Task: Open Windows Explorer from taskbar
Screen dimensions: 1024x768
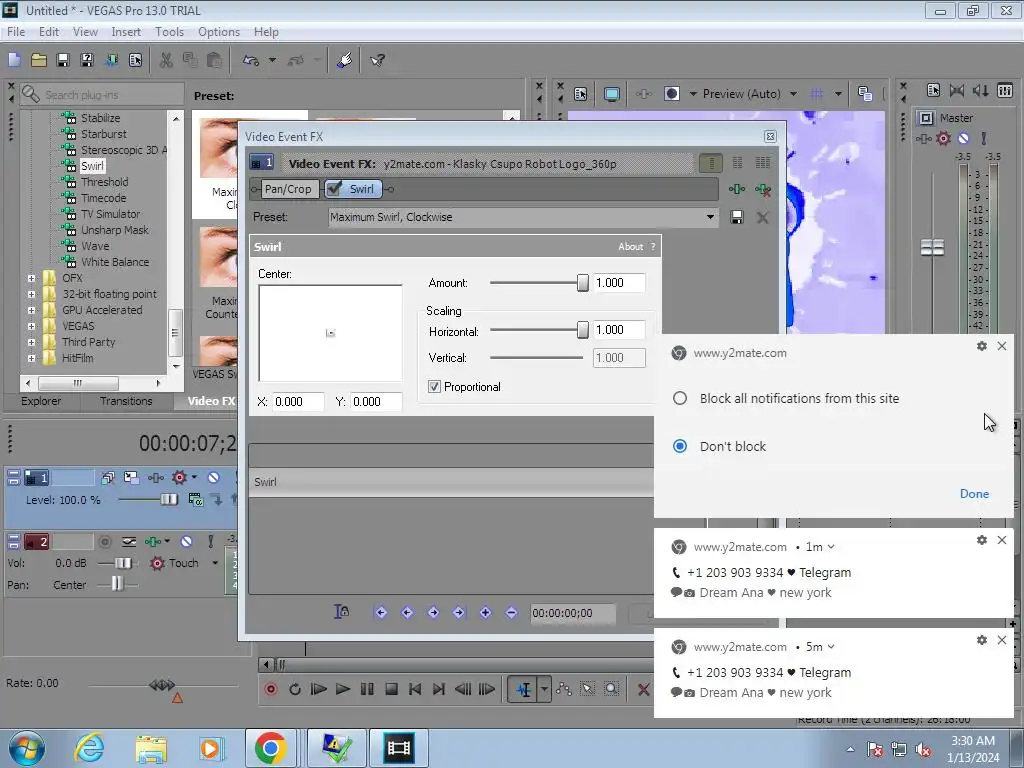Action: [x=151, y=748]
